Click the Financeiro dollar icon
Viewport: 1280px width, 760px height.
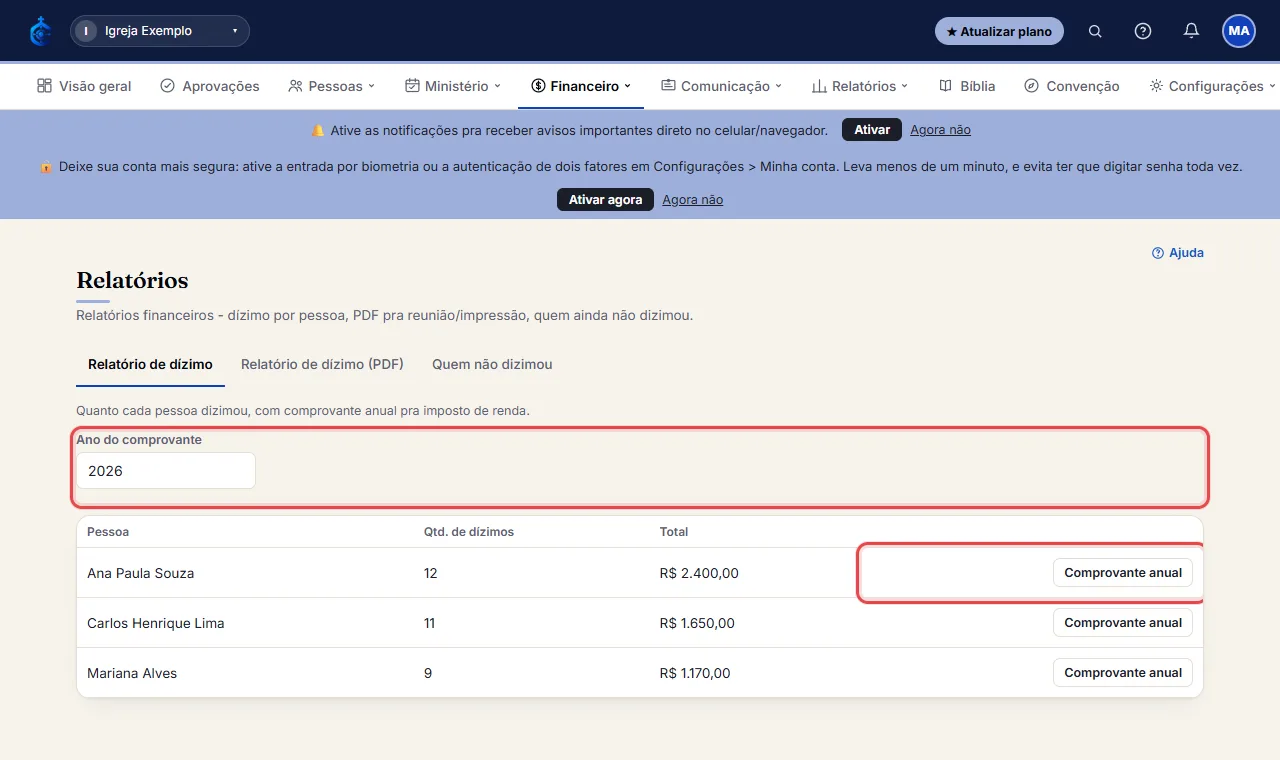click(538, 86)
